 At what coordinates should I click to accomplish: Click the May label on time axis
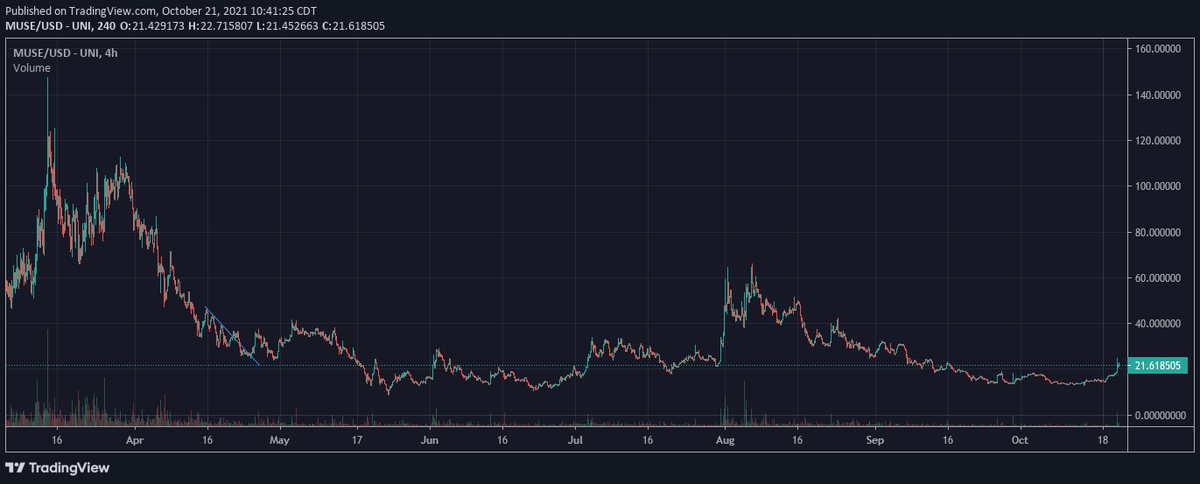pyautogui.click(x=279, y=439)
